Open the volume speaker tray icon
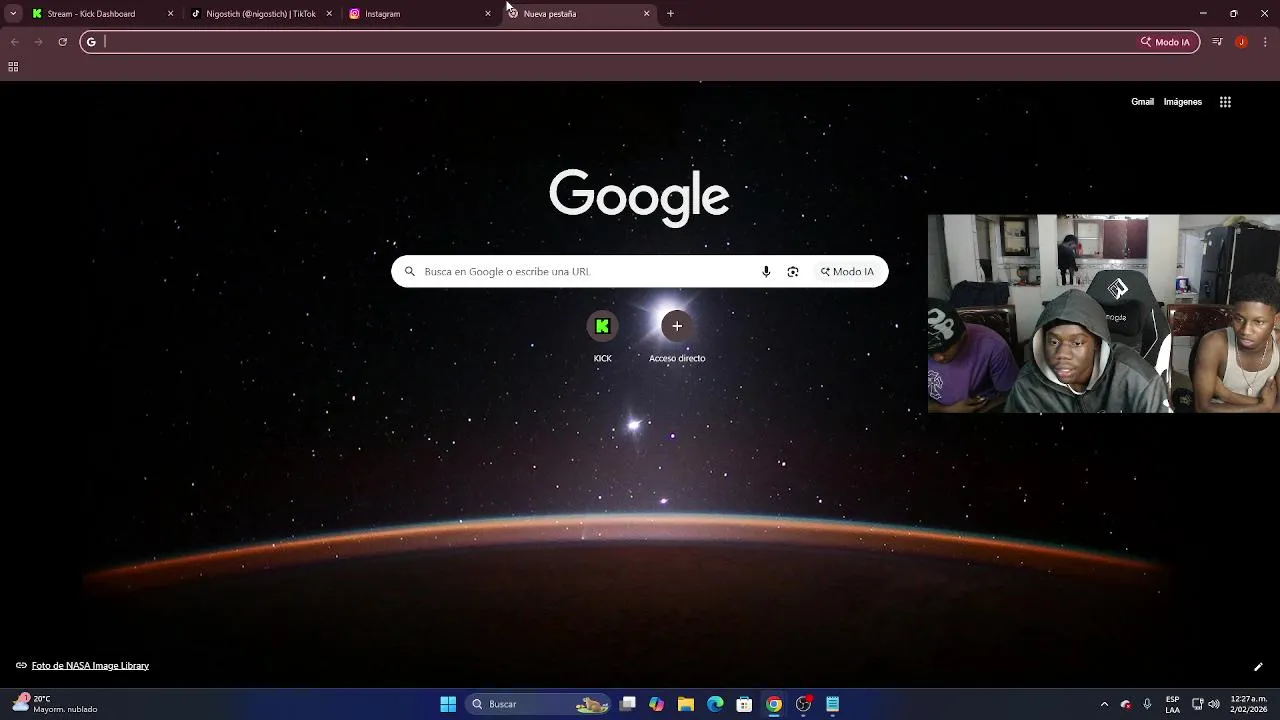Viewport: 1280px width, 720px height. click(1215, 704)
